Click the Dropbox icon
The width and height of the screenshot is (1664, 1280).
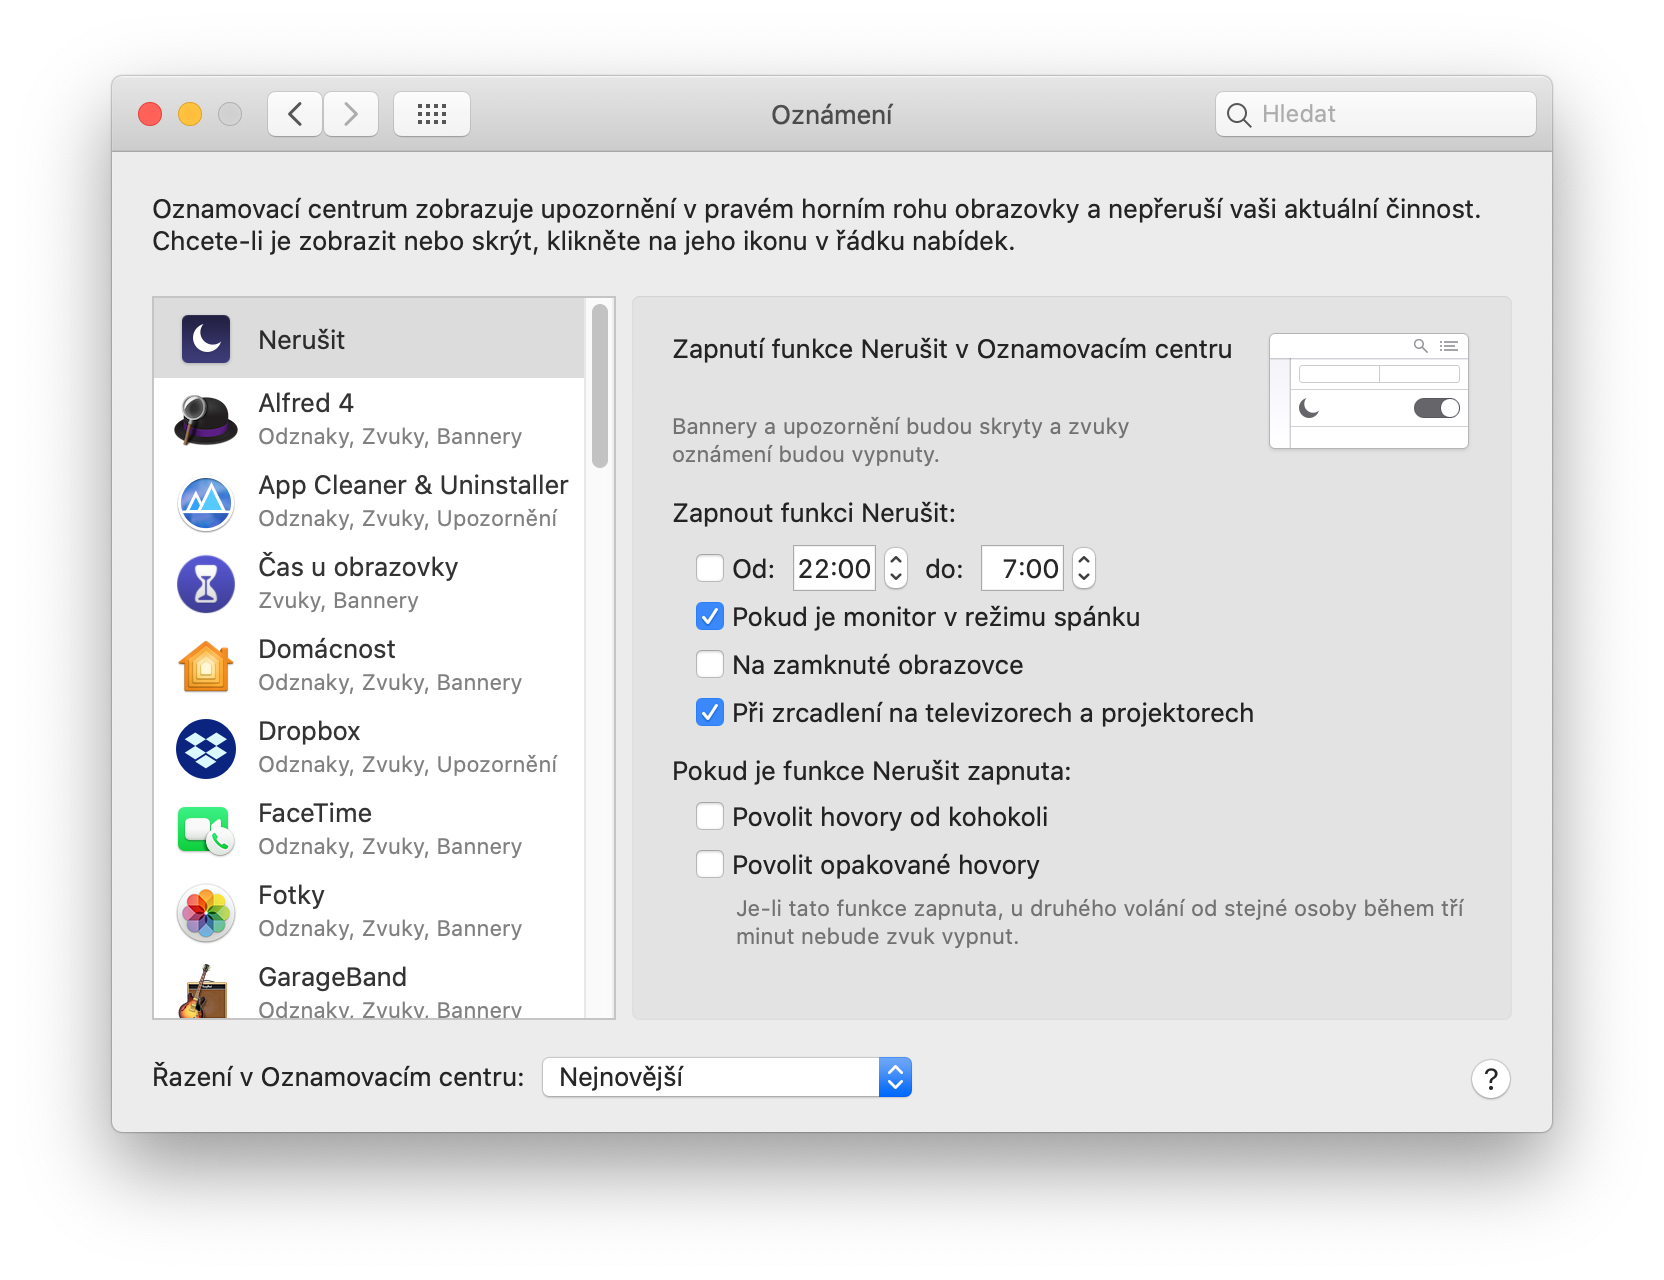pyautogui.click(x=206, y=749)
